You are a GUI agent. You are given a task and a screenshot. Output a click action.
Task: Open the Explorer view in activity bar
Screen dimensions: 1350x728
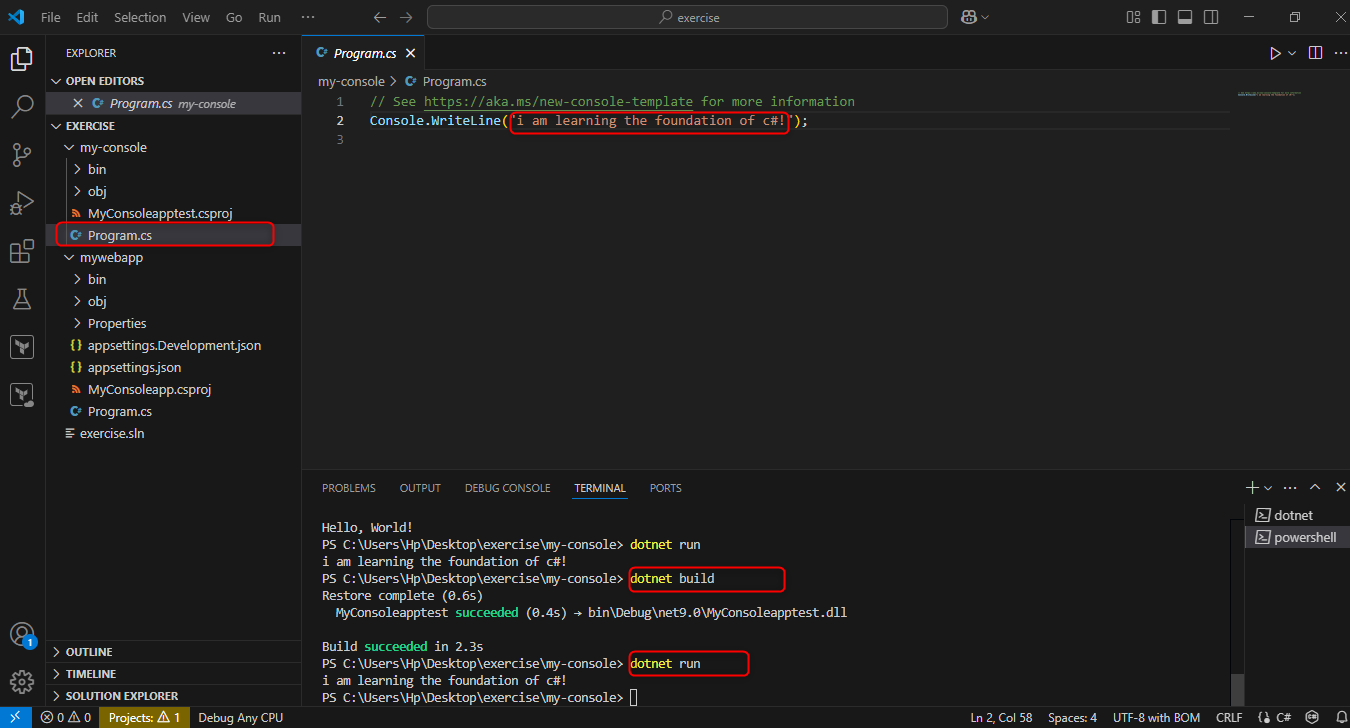click(x=21, y=59)
